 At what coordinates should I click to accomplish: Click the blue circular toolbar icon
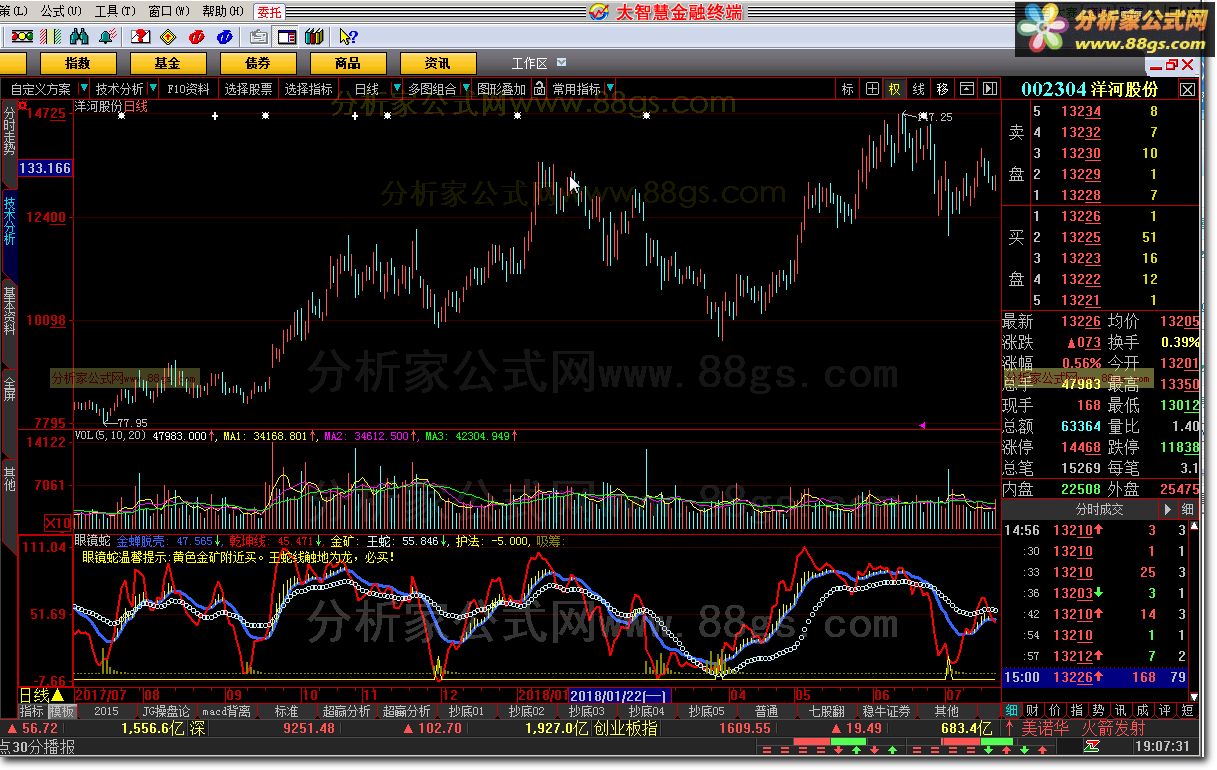click(x=225, y=37)
